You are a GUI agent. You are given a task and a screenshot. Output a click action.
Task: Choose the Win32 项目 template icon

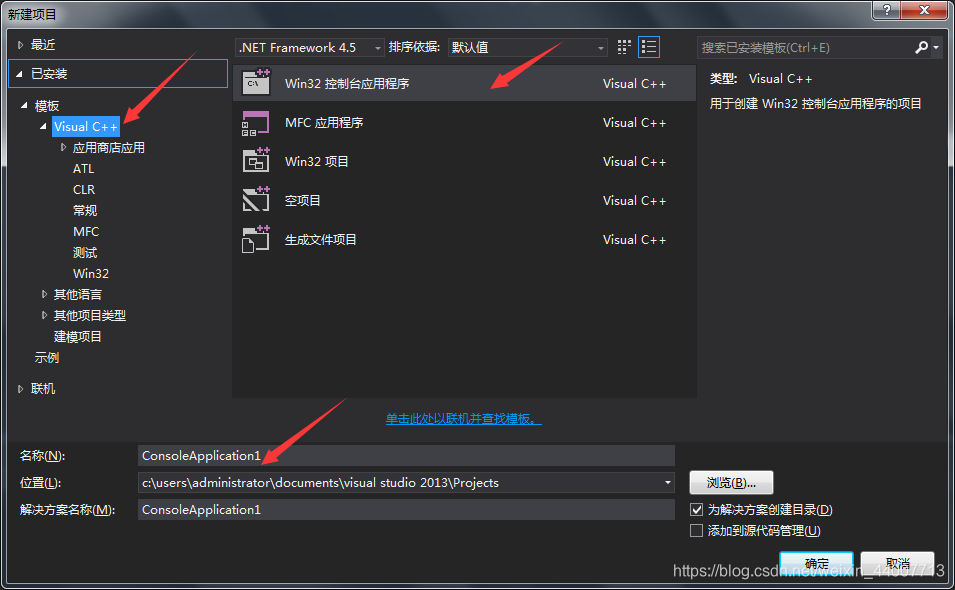(256, 161)
